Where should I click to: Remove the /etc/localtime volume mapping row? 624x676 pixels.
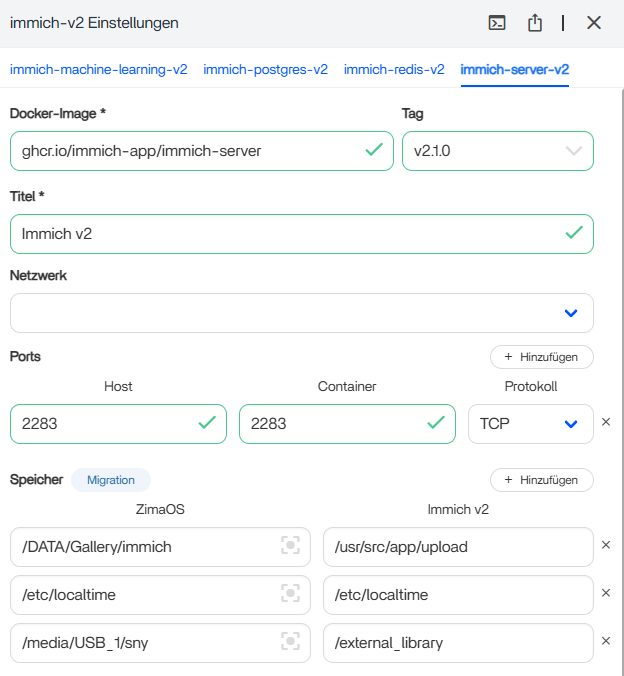pos(605,594)
